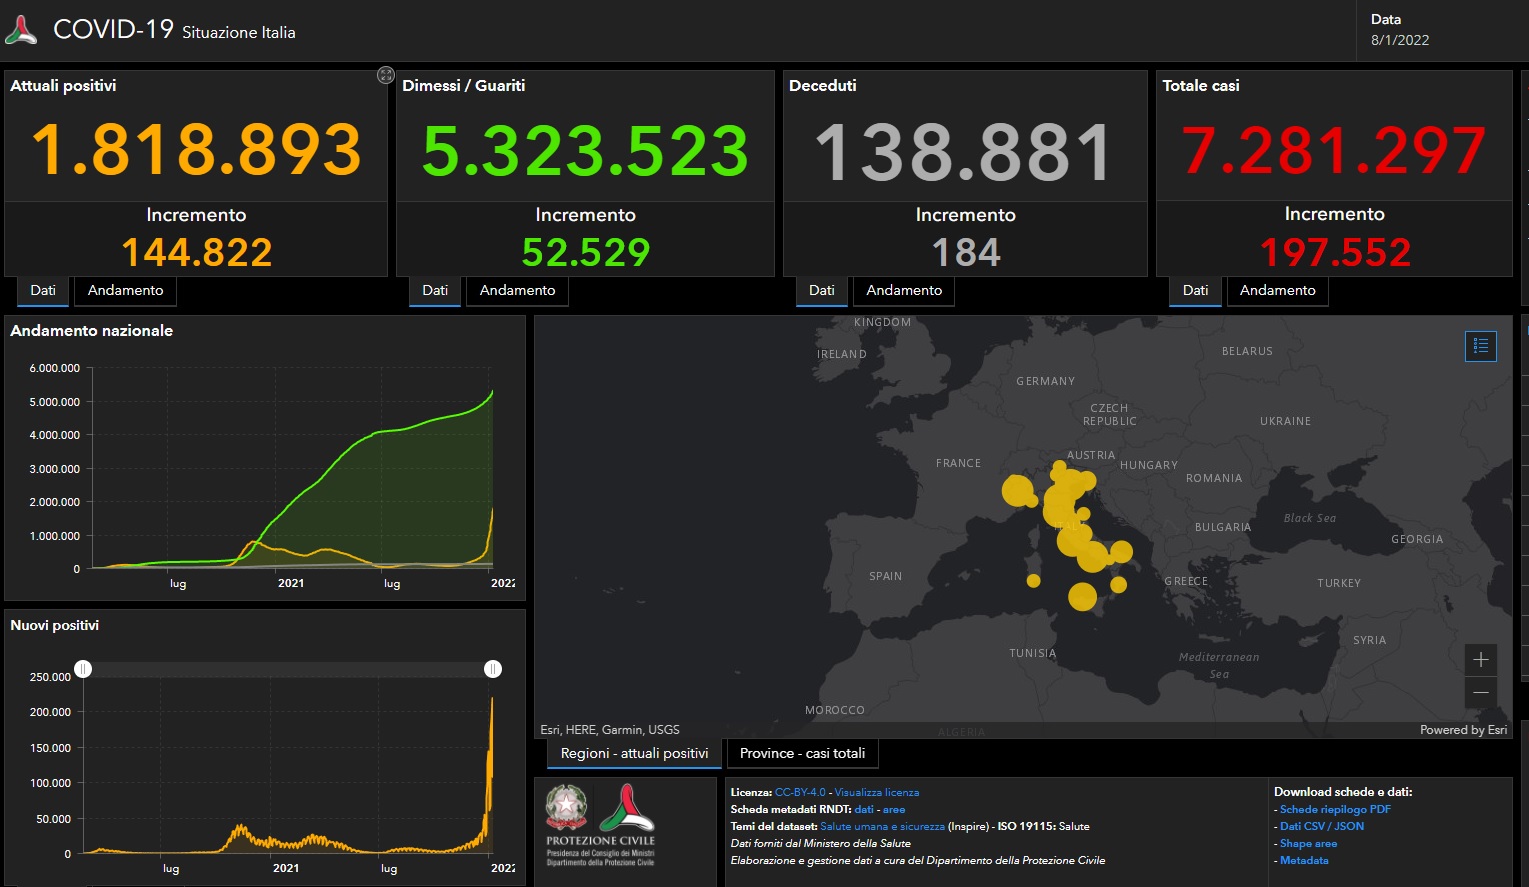Select the Sicily bubble on the map
Viewport: 1529px width, 887px height.
point(1082,597)
